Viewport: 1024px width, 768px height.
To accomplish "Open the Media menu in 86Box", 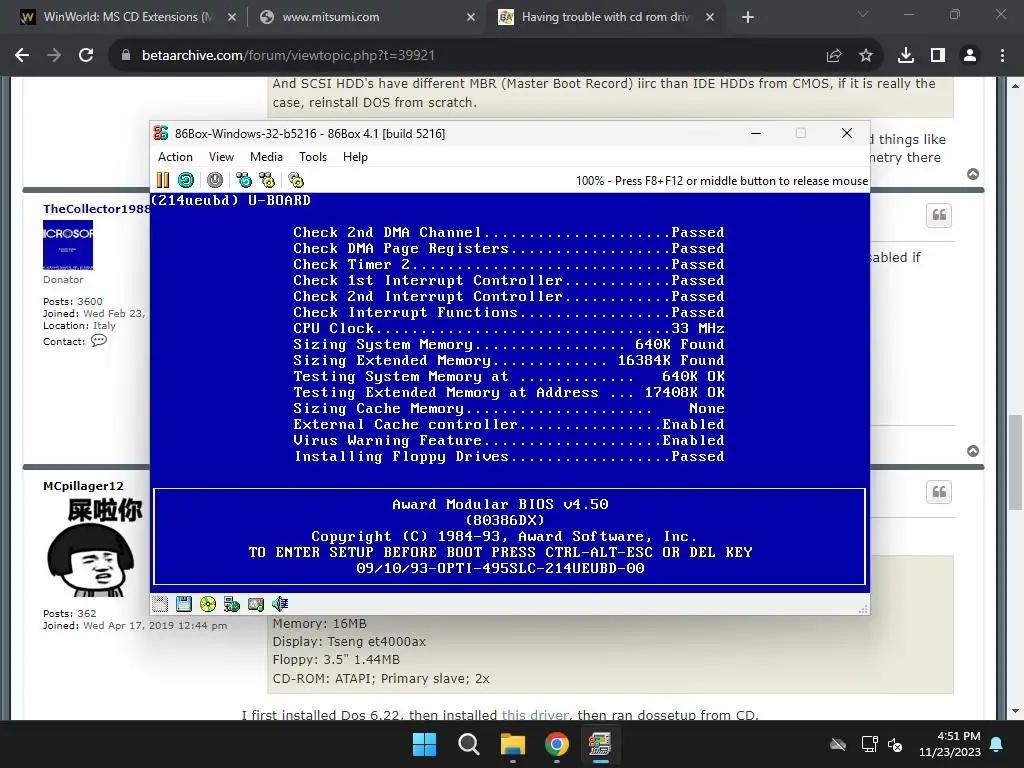I will click(266, 157).
